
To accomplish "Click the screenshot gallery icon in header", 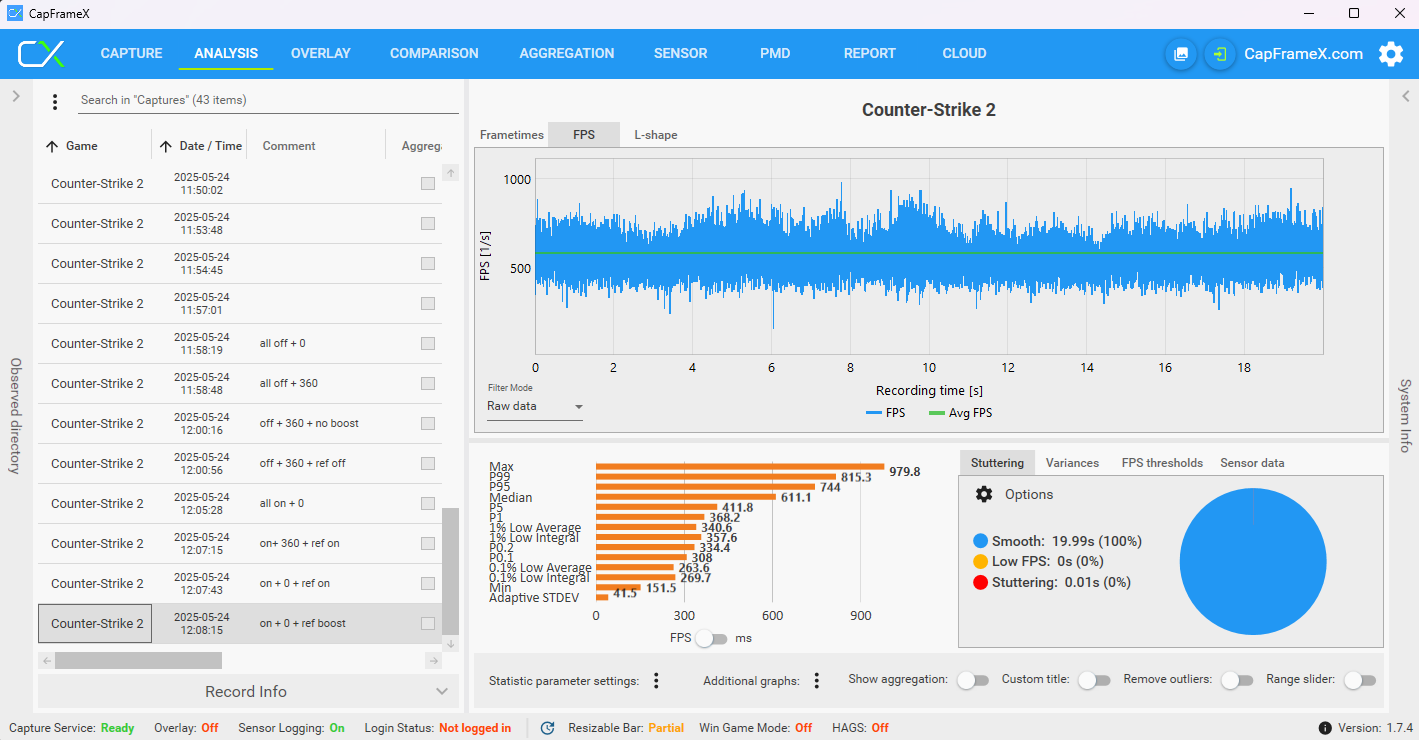I will coord(1181,54).
